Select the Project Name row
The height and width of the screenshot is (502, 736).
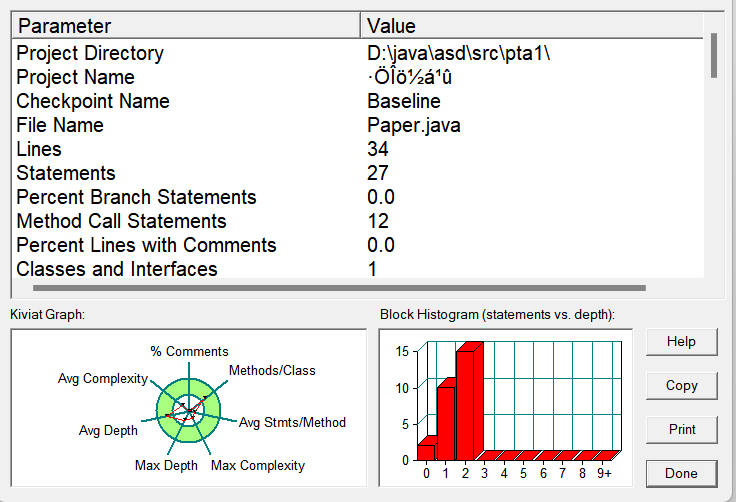pos(75,77)
